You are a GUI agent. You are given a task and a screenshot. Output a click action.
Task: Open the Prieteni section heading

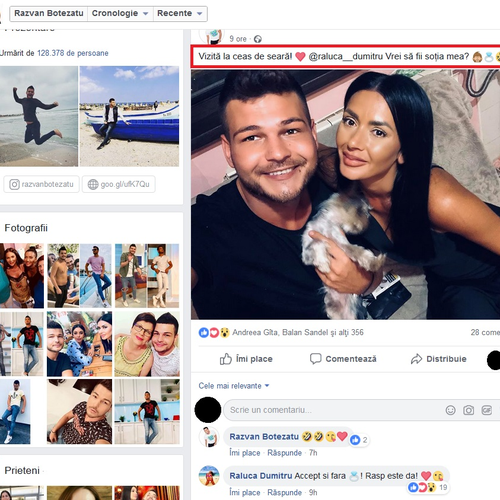(x=22, y=471)
